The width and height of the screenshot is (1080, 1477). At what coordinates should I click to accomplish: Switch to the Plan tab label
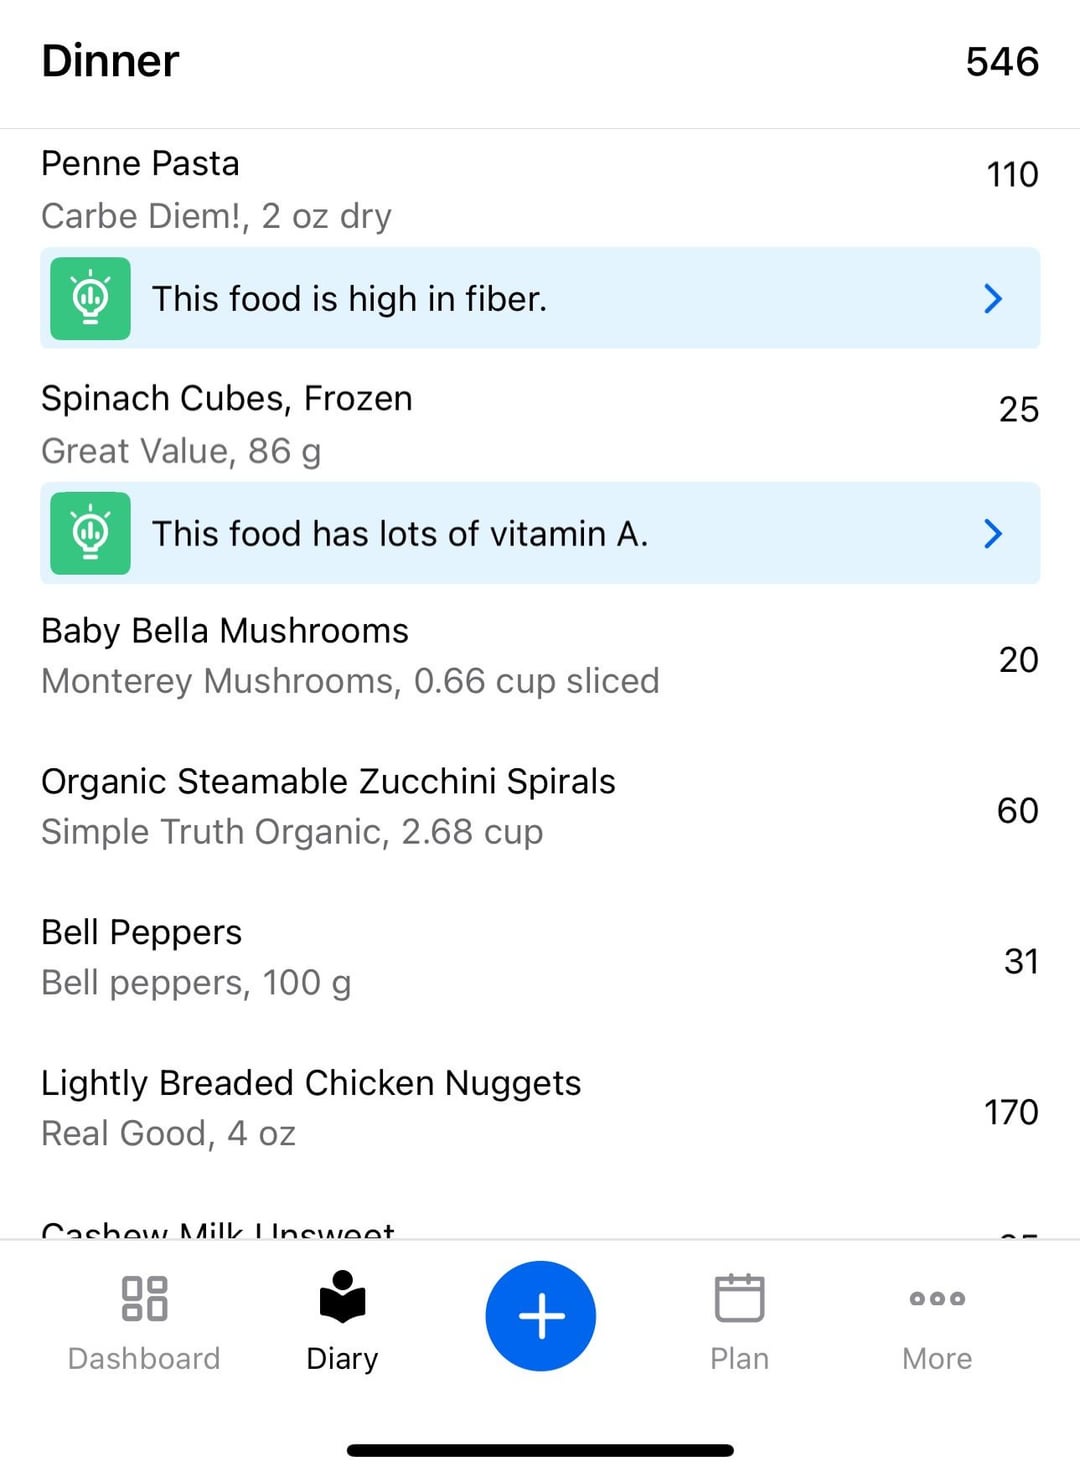(x=739, y=1358)
